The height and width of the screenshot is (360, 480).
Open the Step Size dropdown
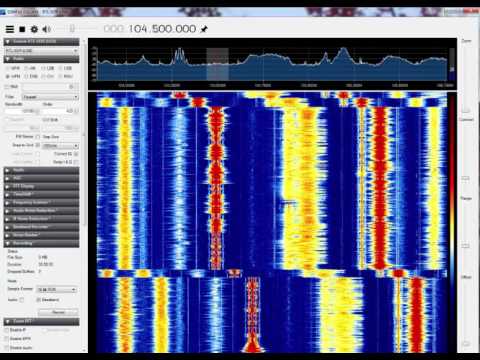pos(60,146)
